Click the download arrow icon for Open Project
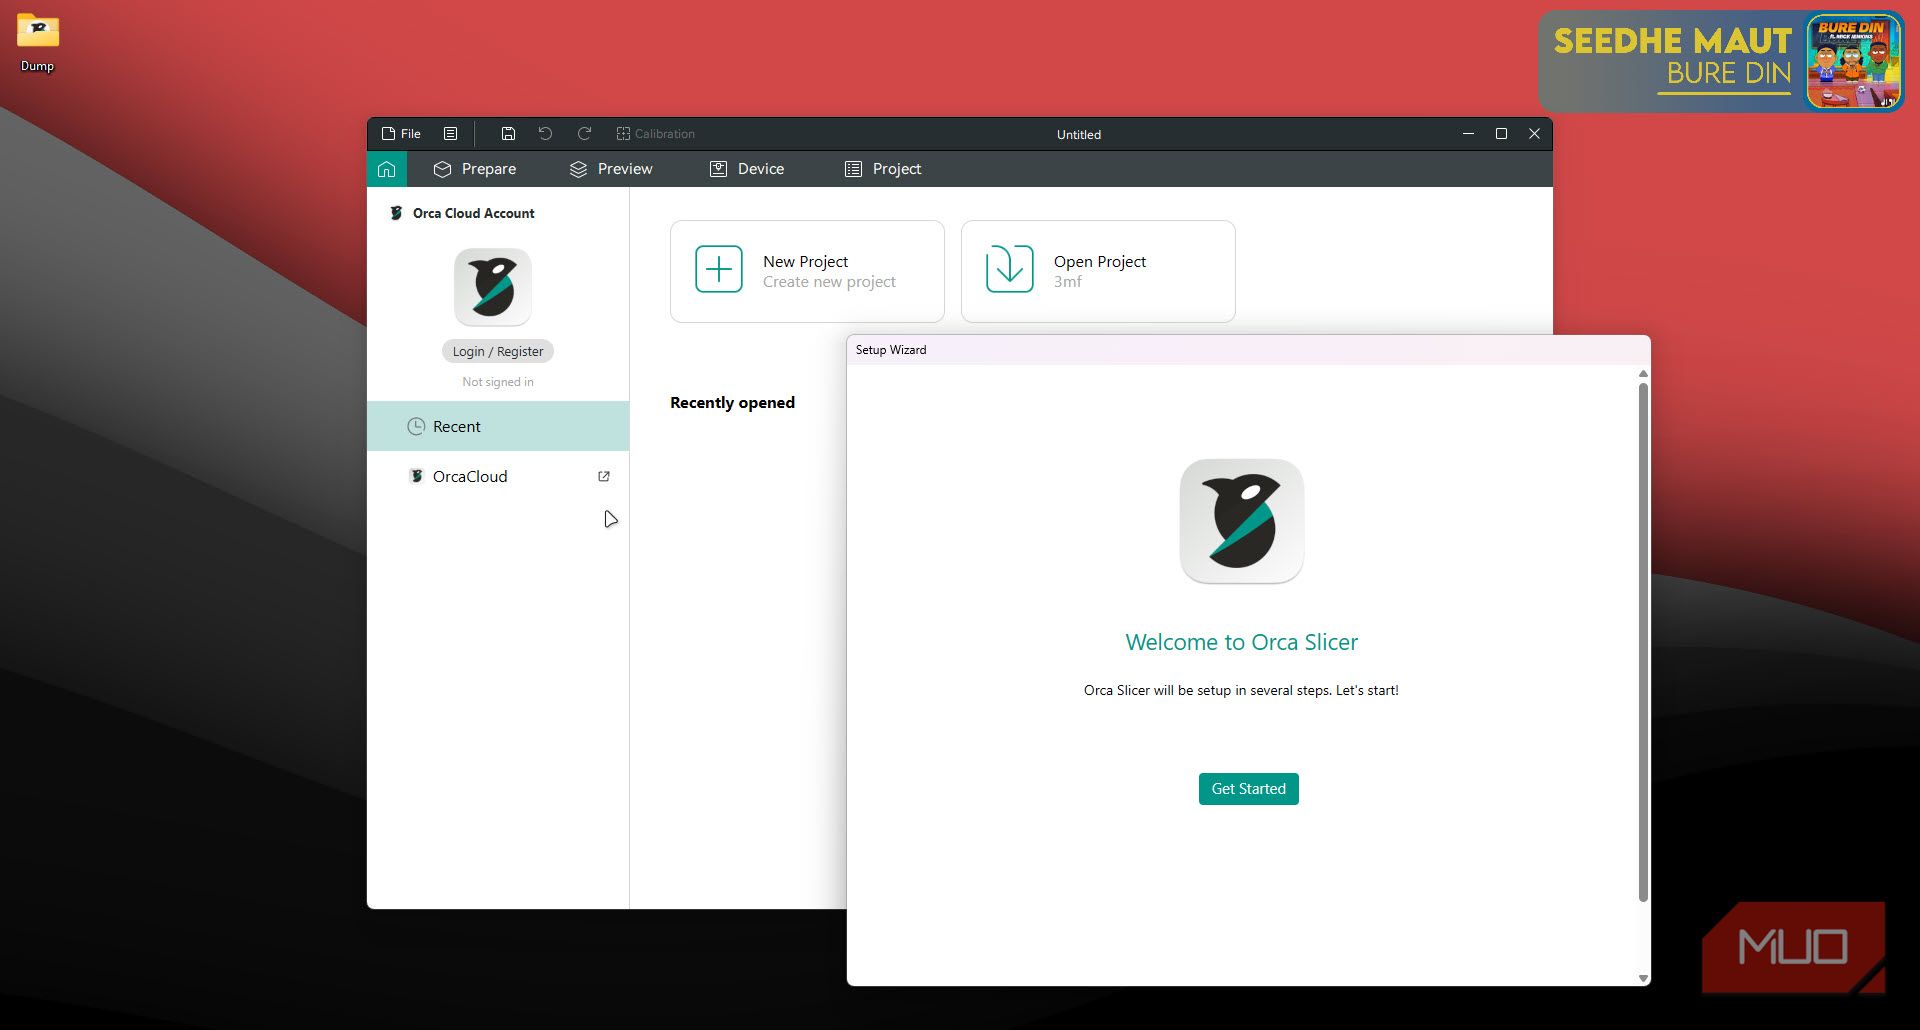This screenshot has height=1030, width=1920. tap(1010, 269)
